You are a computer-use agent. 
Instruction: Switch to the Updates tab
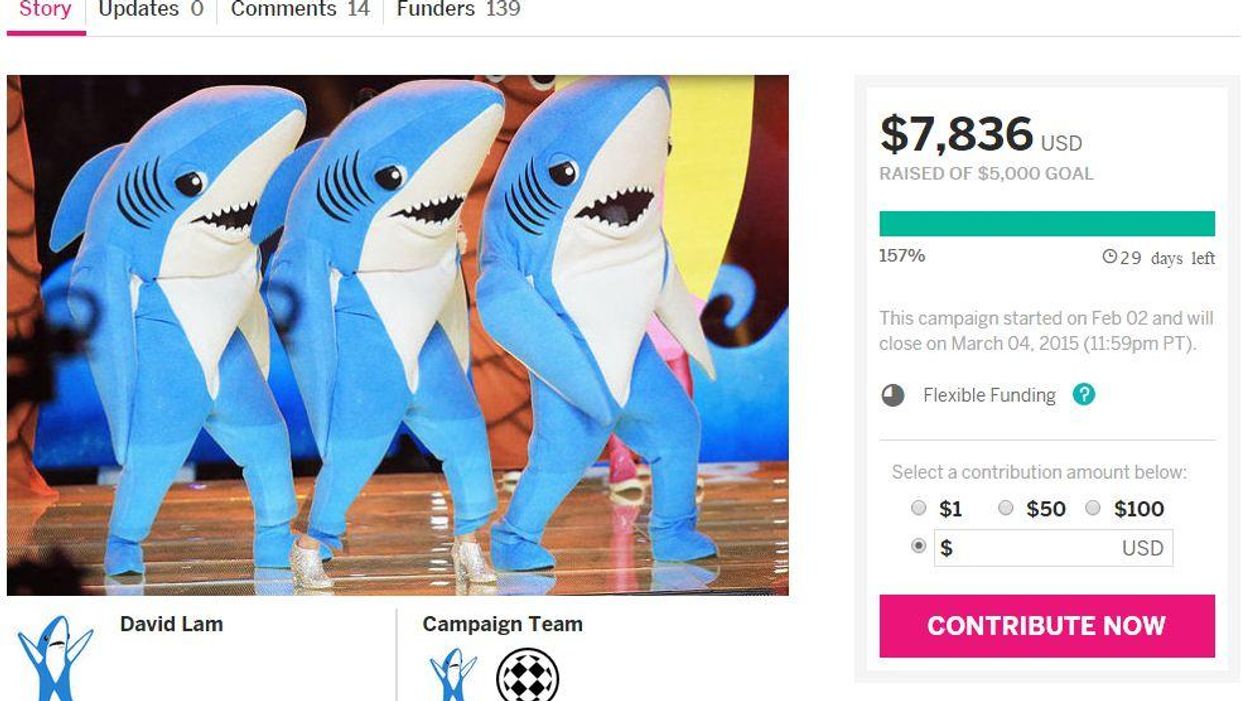click(x=150, y=10)
